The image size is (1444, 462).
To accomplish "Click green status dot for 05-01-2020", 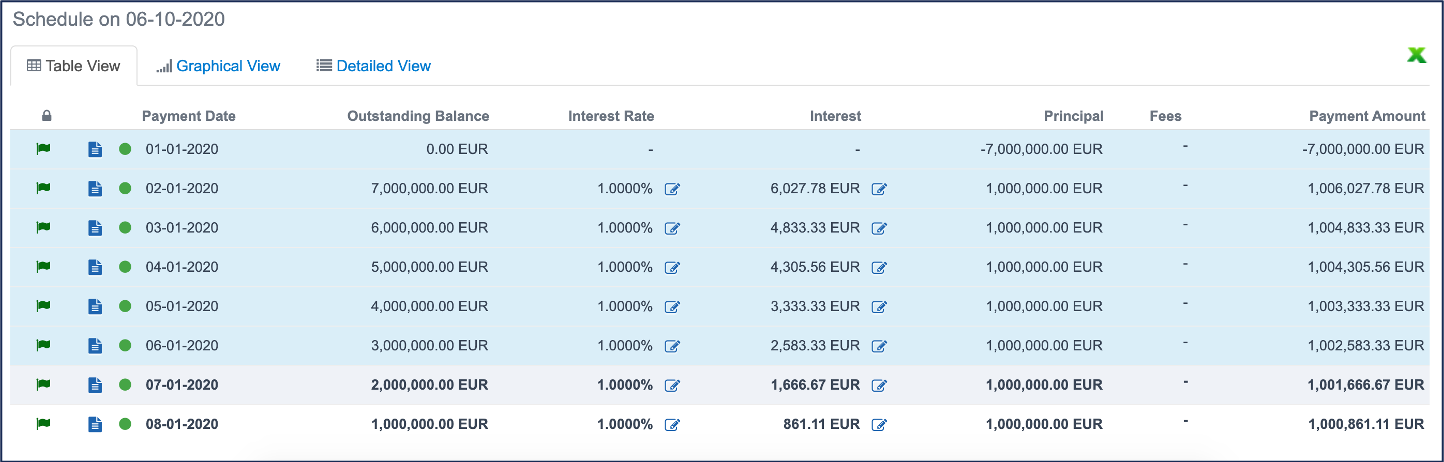I will [125, 306].
